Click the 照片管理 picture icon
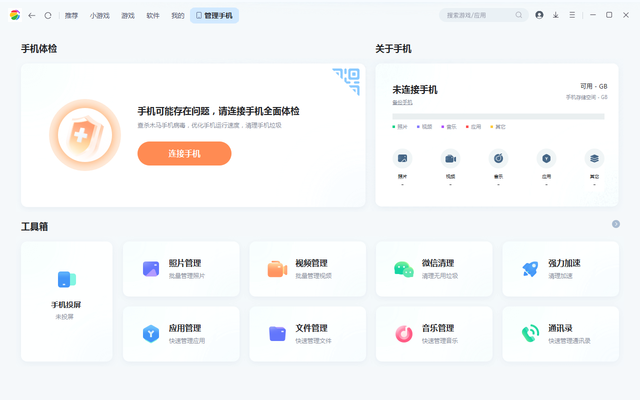Image resolution: width=640 pixels, height=400 pixels. pyautogui.click(x=151, y=269)
